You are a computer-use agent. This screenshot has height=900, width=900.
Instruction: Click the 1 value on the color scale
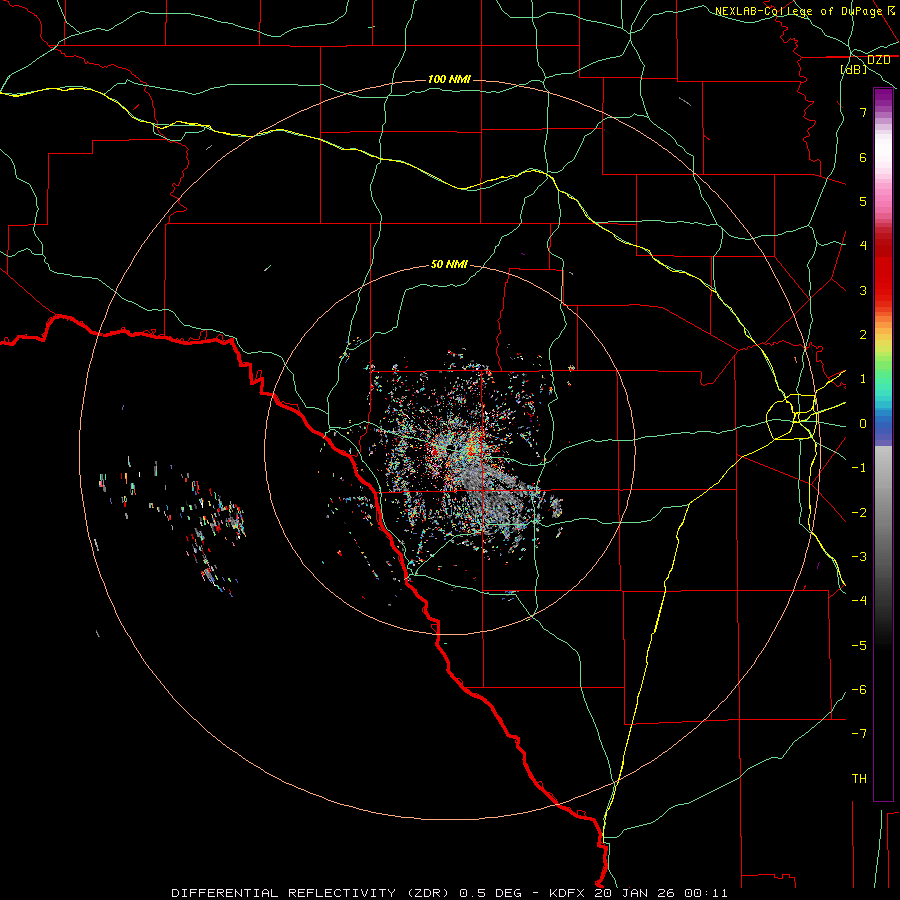tap(863, 379)
